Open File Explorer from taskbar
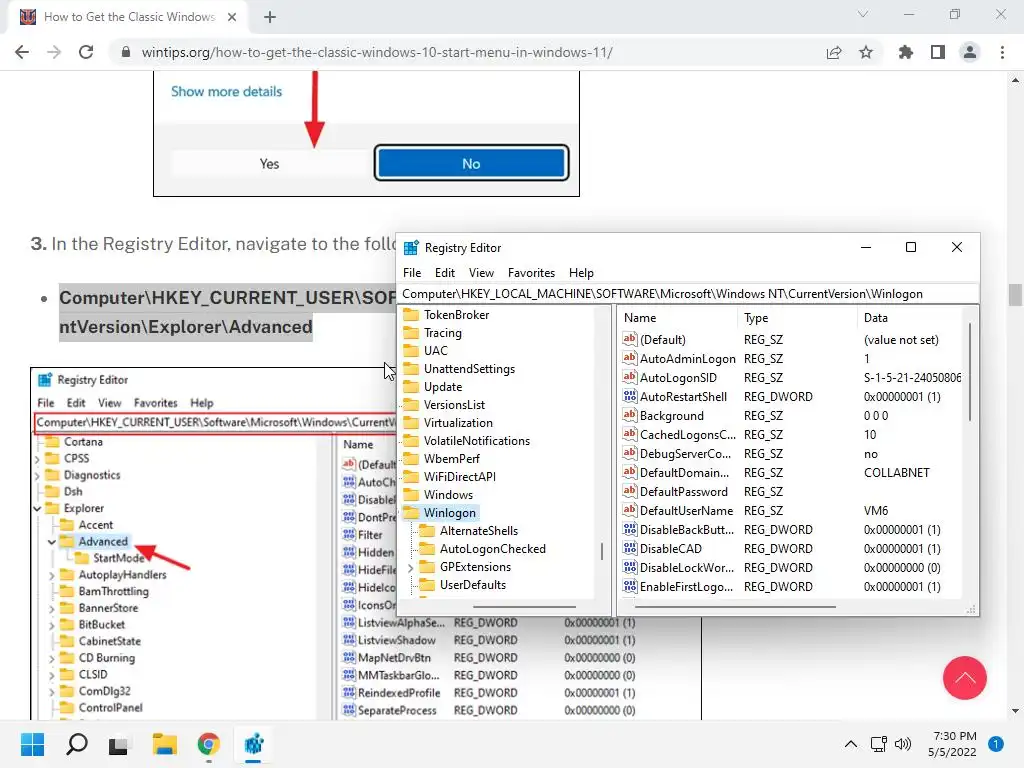 click(165, 744)
